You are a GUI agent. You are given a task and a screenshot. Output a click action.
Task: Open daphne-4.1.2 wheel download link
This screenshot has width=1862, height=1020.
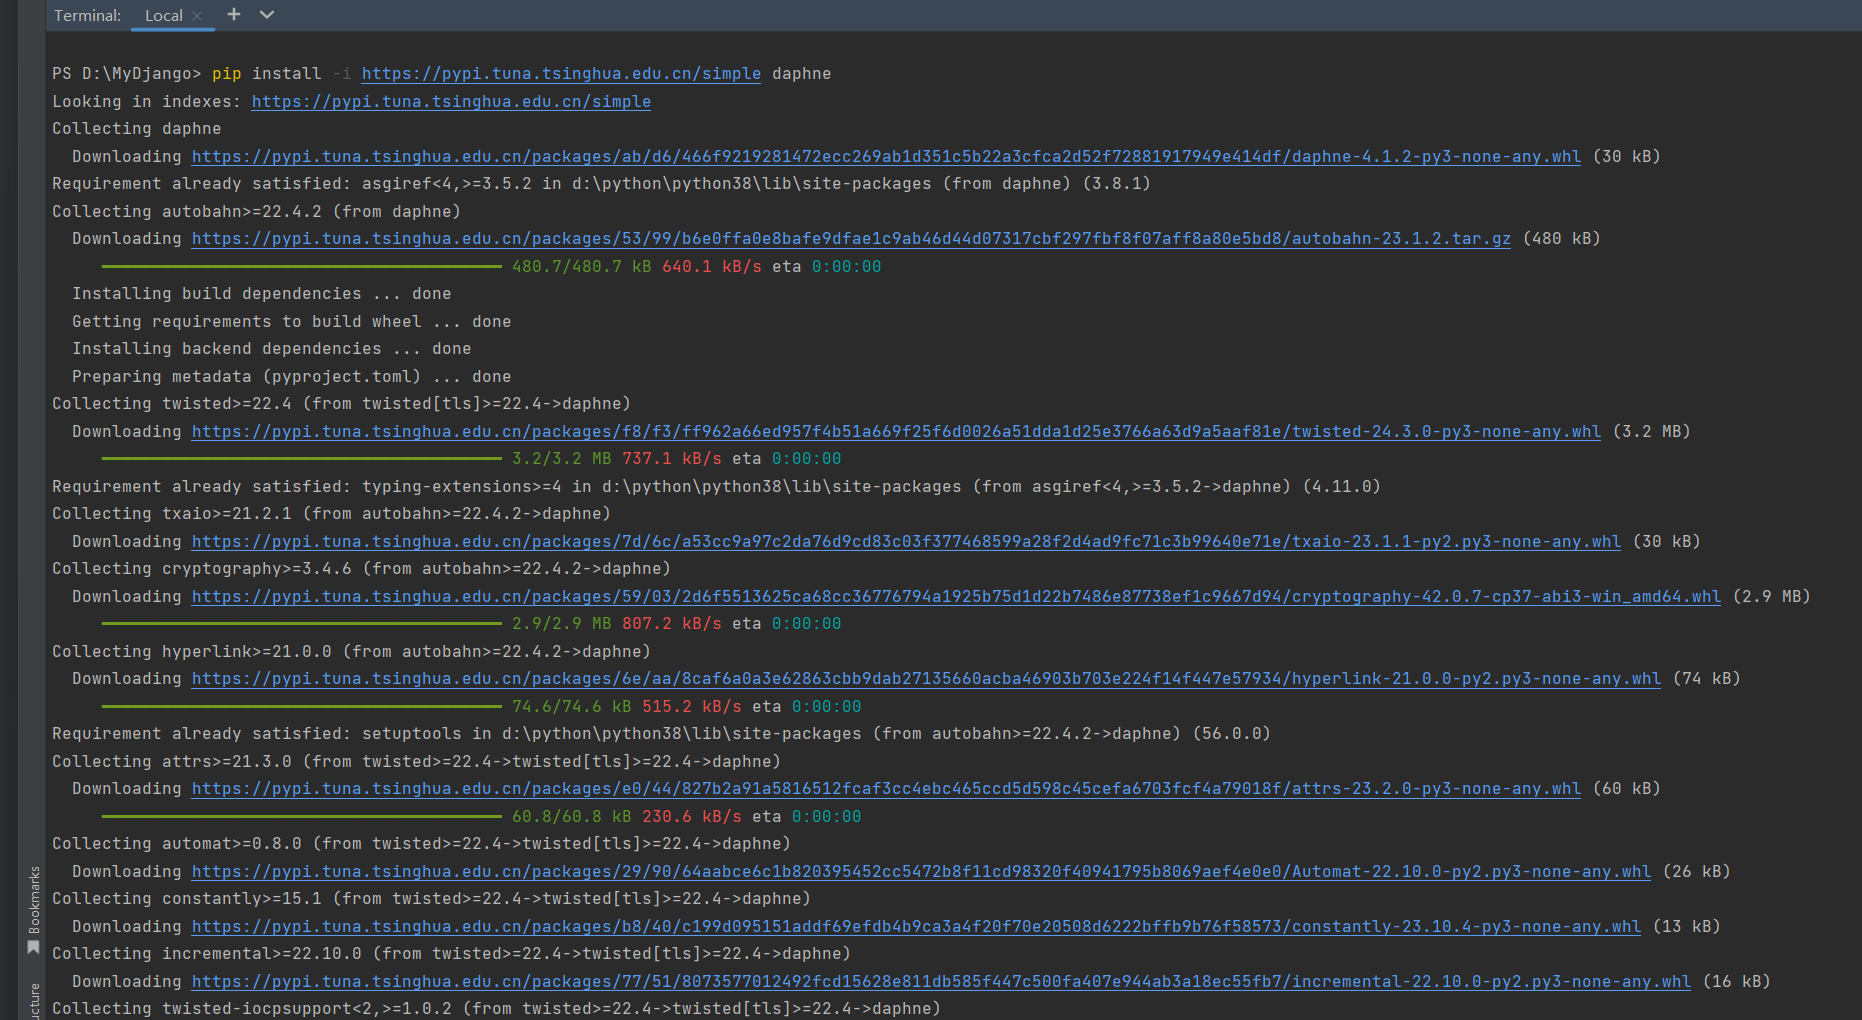(886, 157)
